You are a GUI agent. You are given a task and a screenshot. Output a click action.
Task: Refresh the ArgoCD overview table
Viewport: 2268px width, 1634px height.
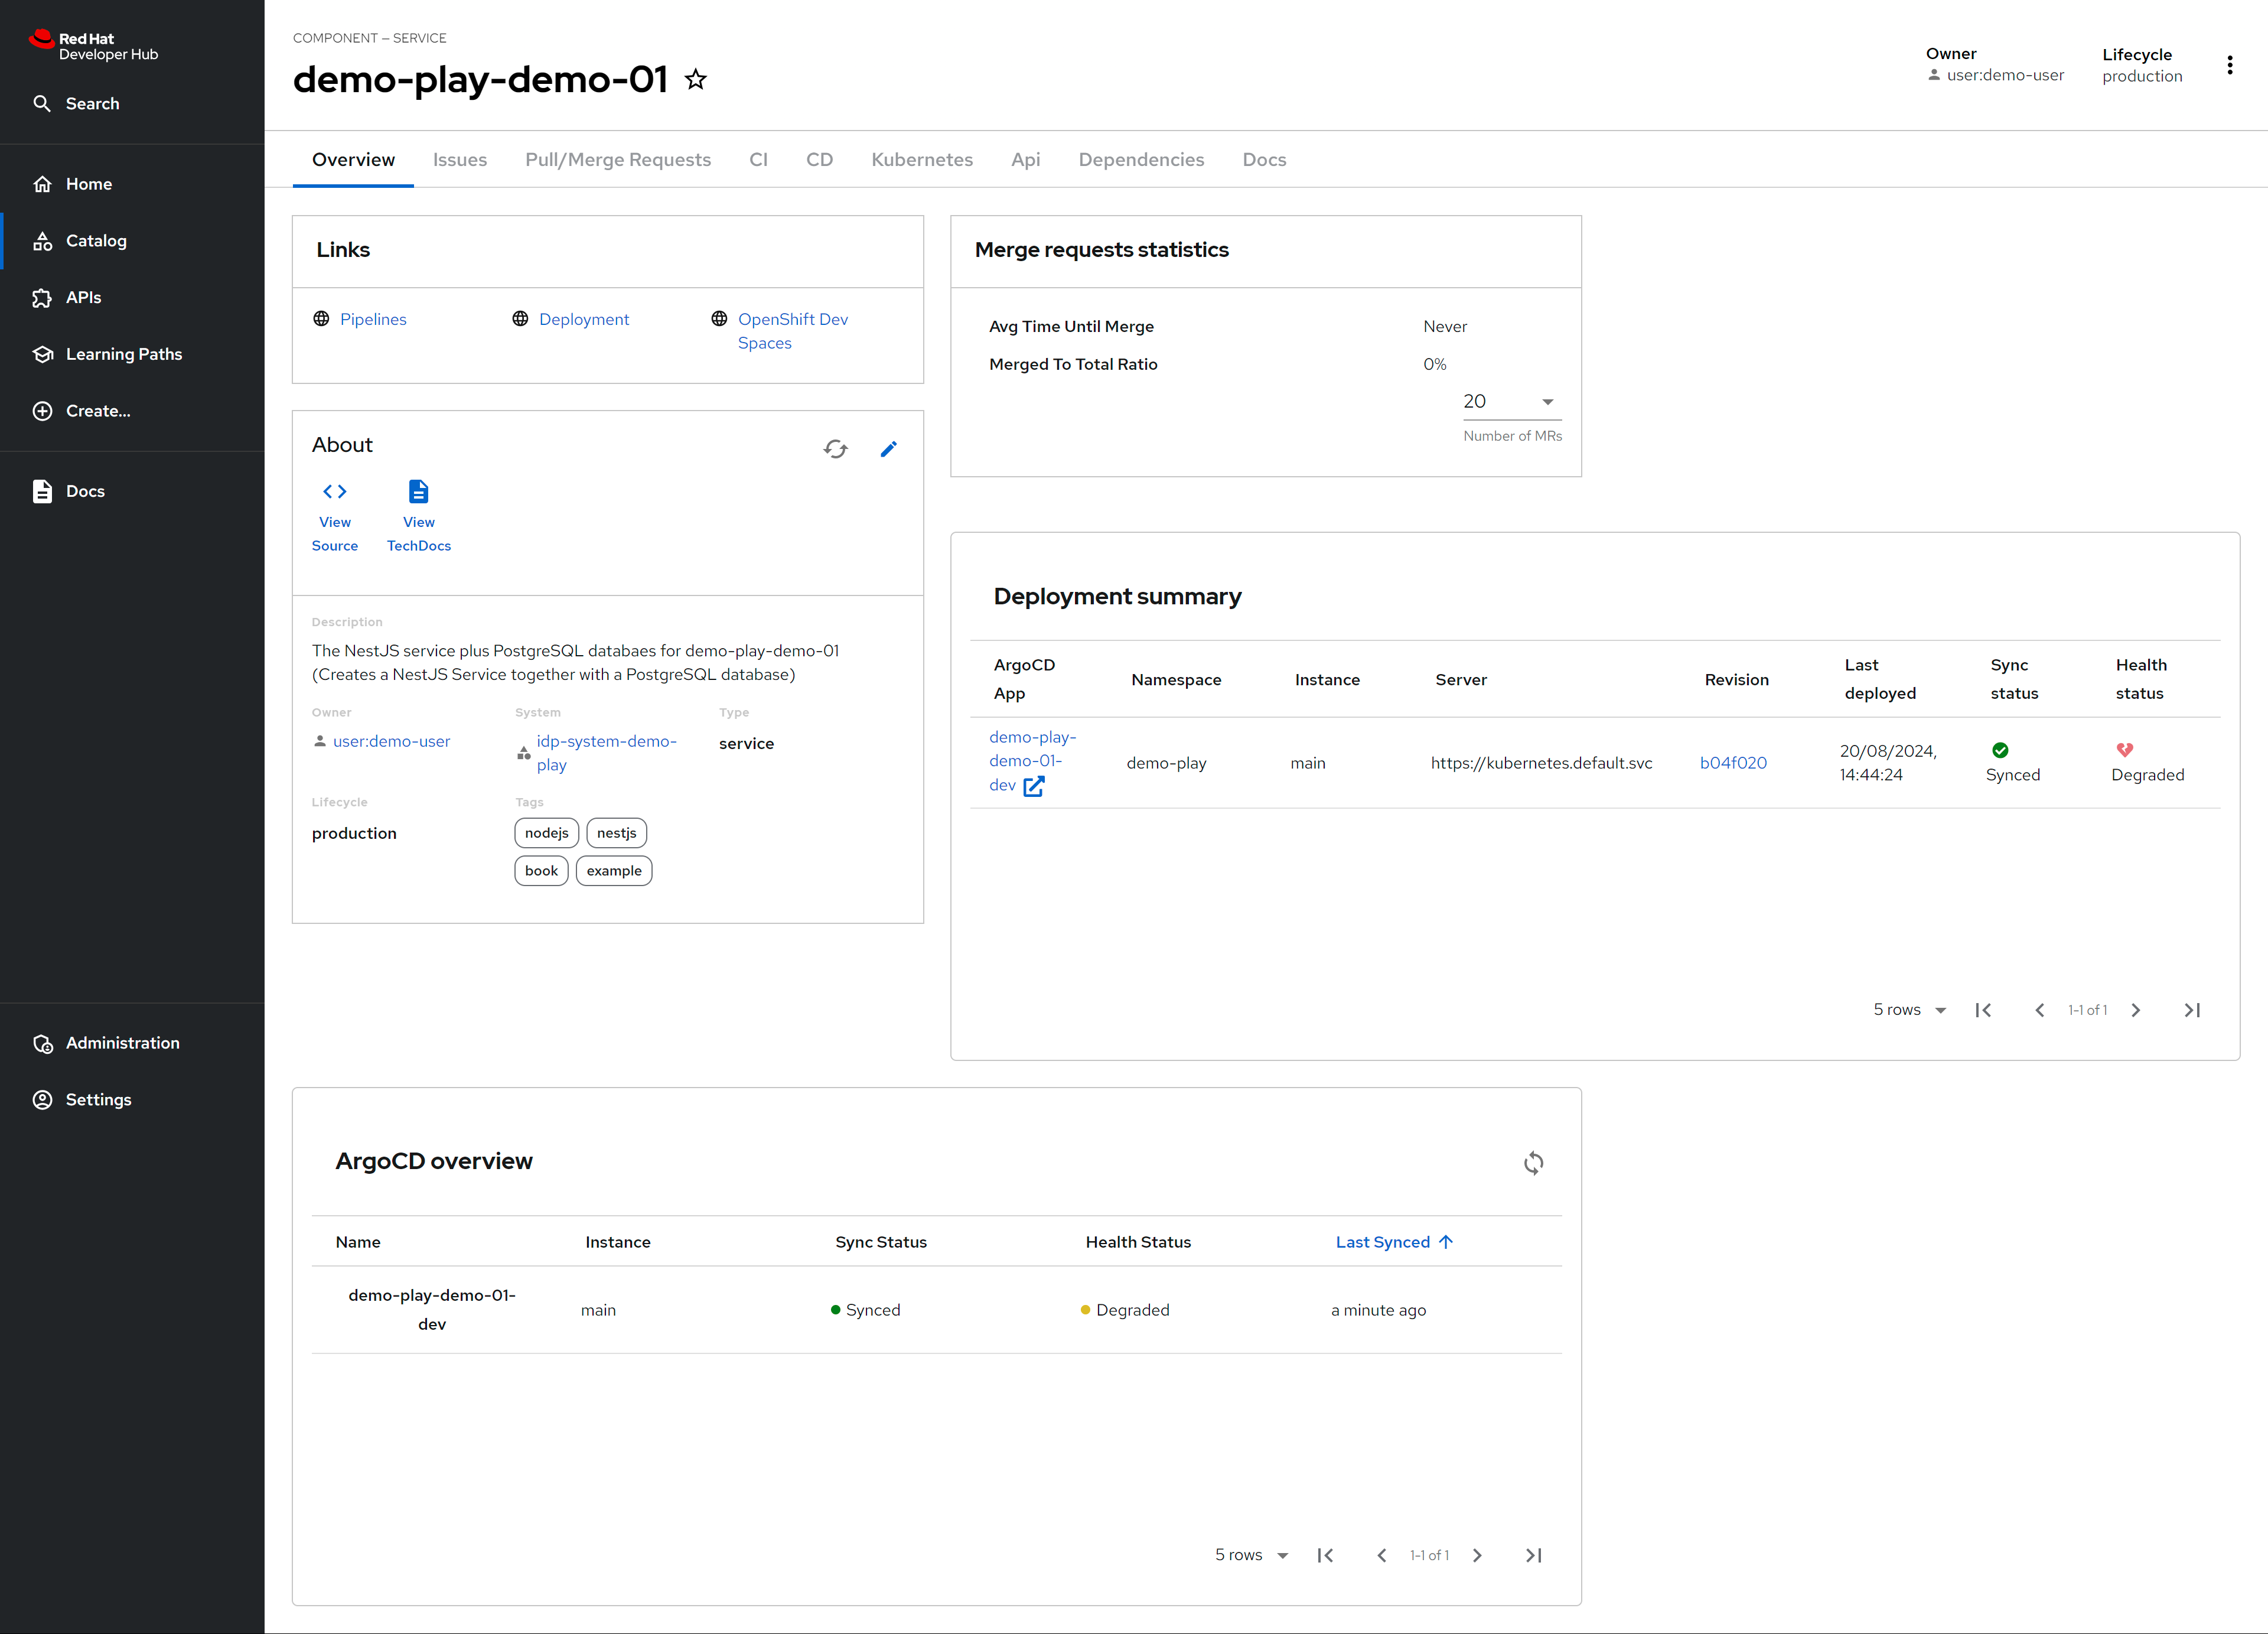(1533, 1163)
